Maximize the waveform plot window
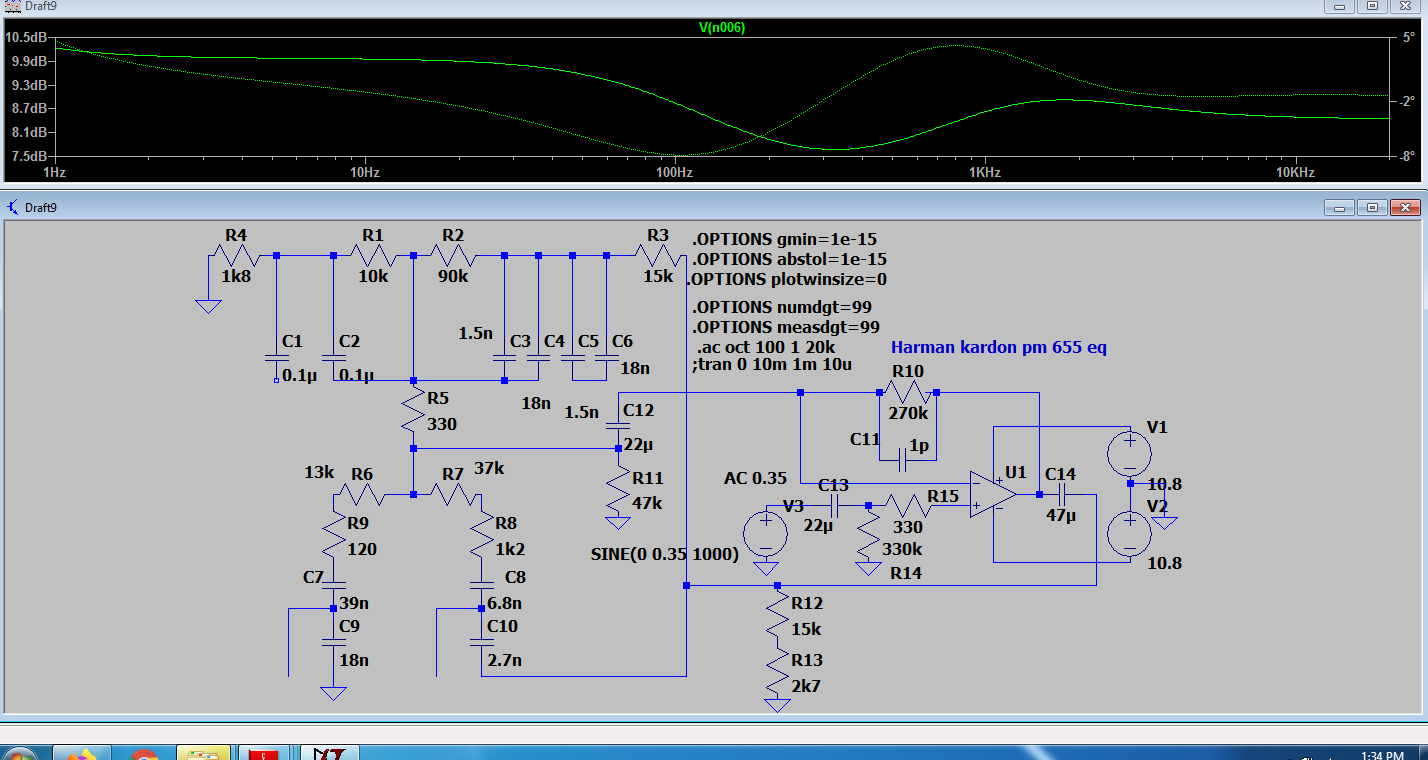Viewport: 1428px width, 760px height. tap(1372, 6)
